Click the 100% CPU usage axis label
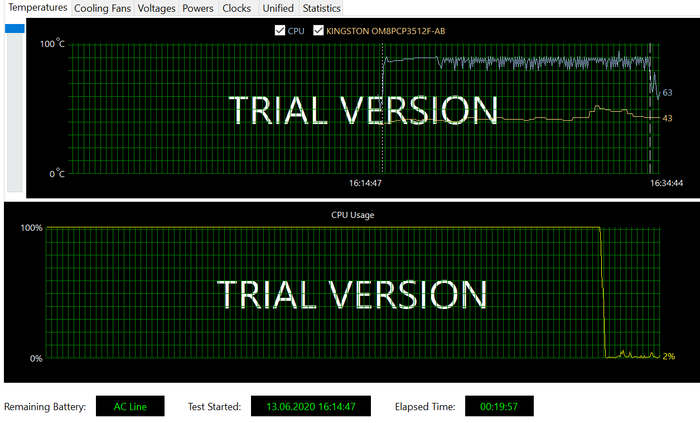This screenshot has width=700, height=423. coord(31,228)
